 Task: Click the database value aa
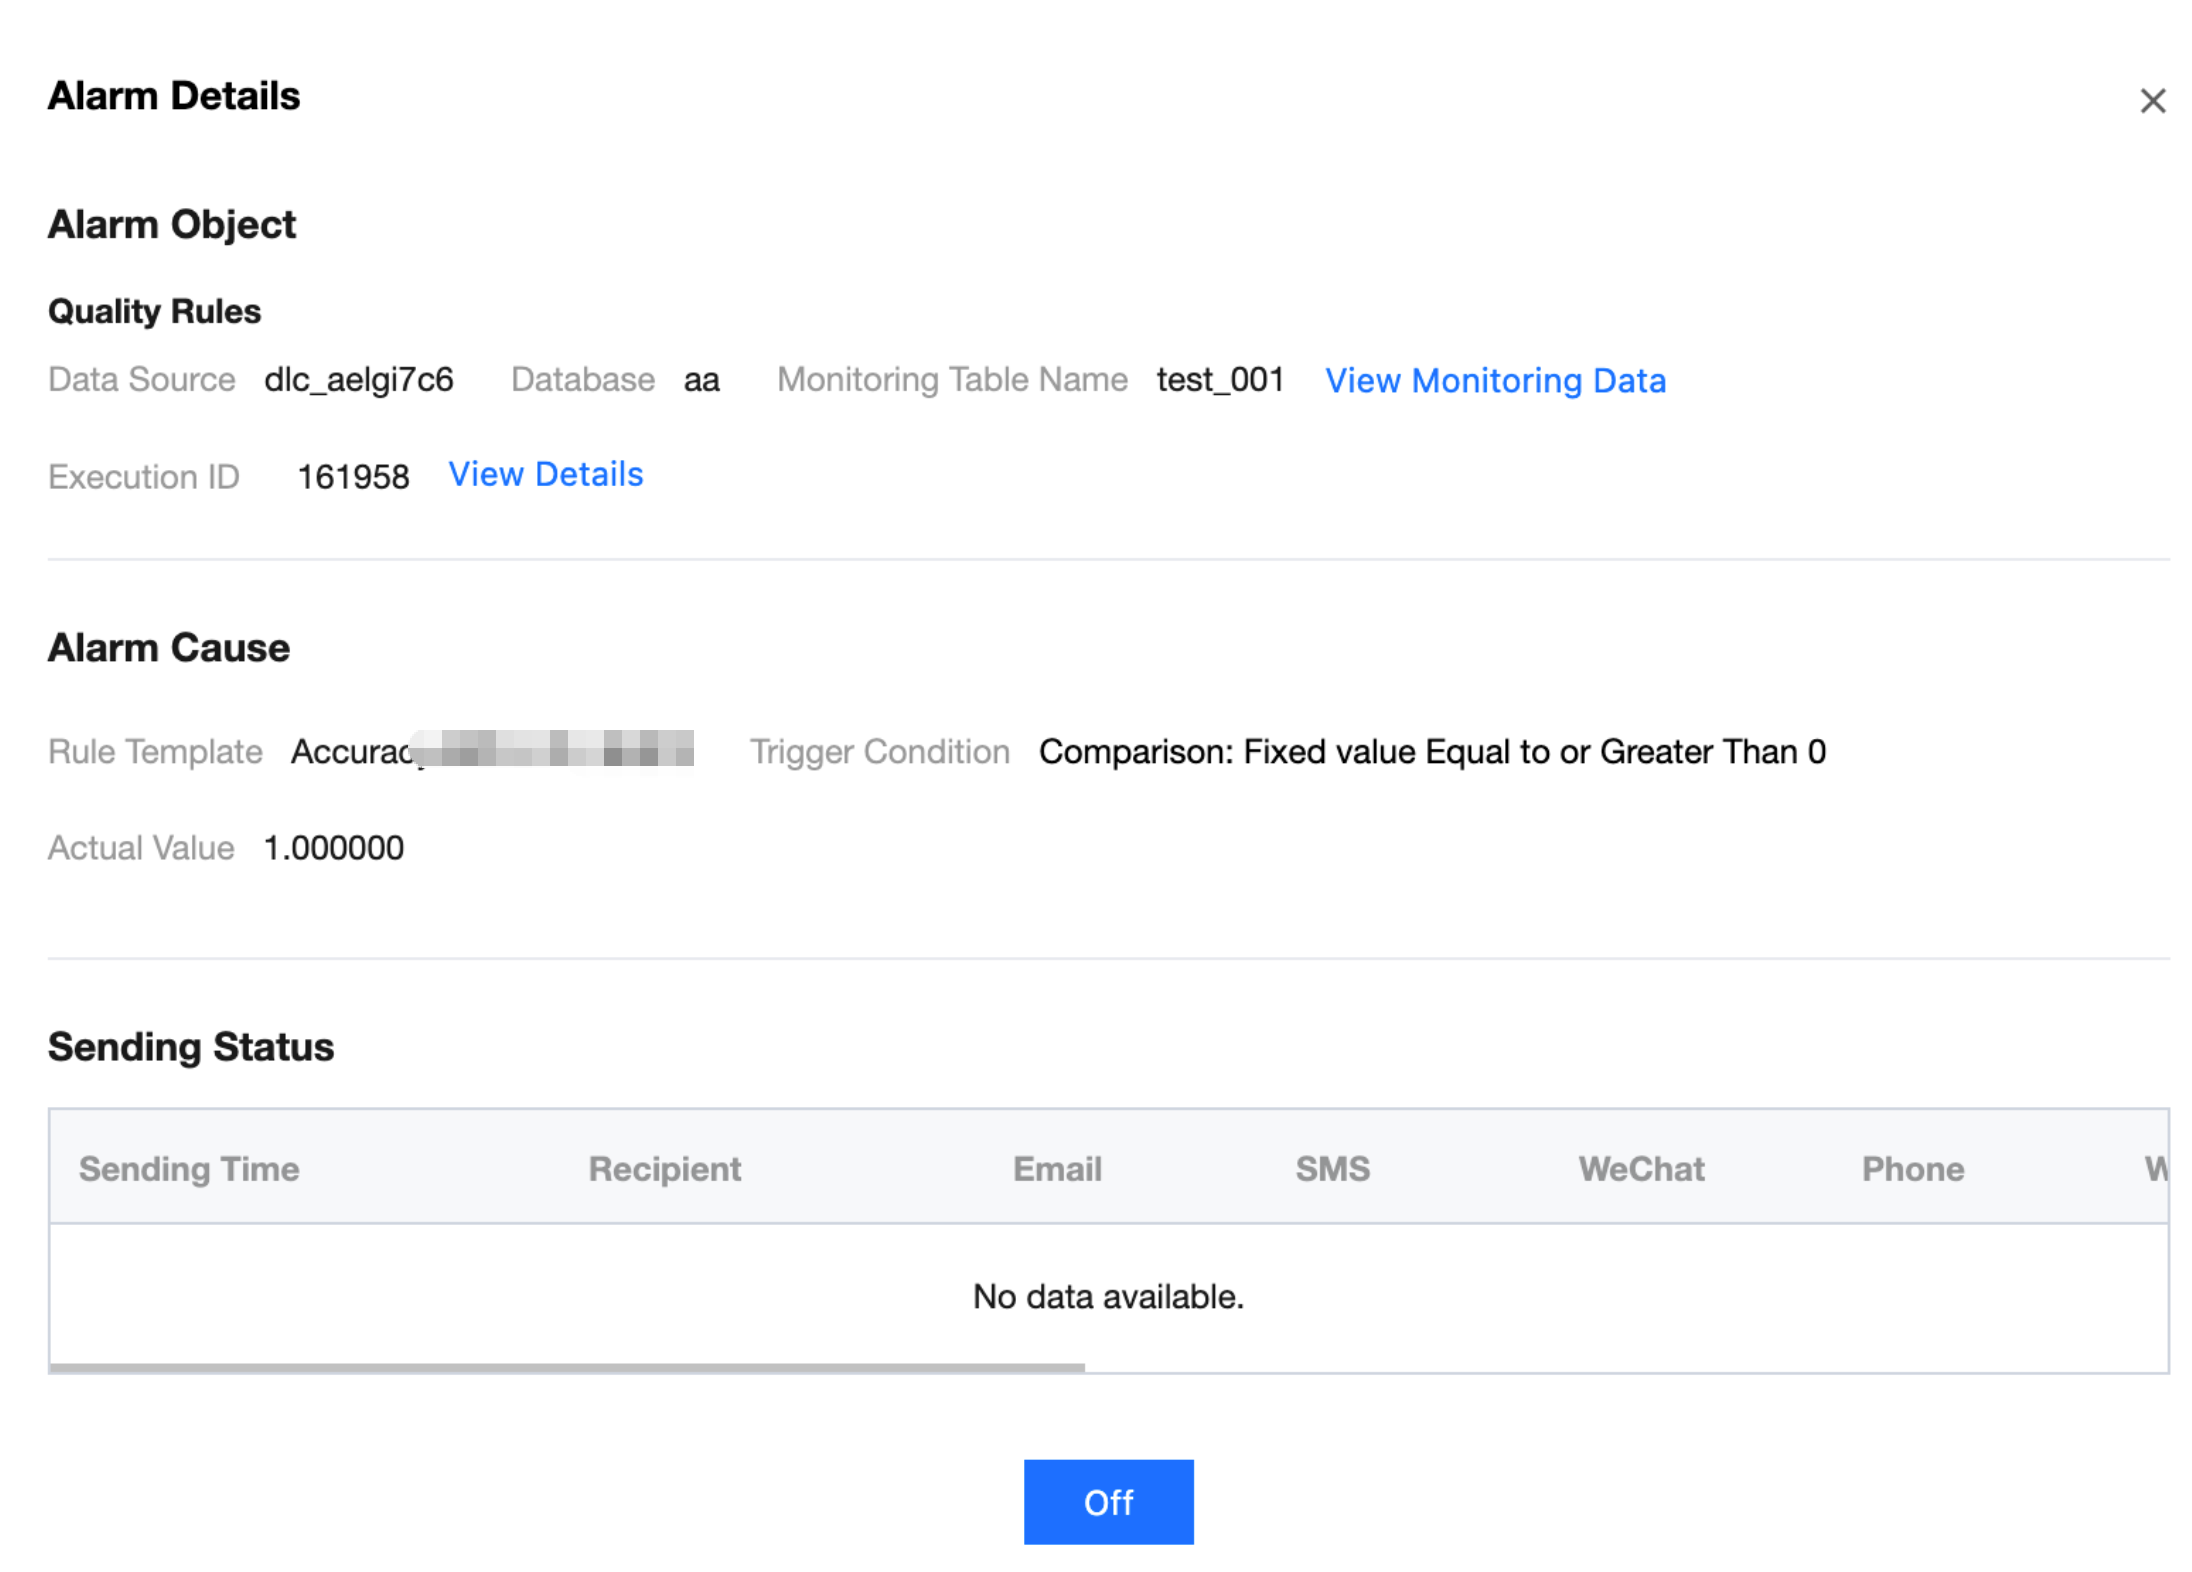pyautogui.click(x=701, y=380)
